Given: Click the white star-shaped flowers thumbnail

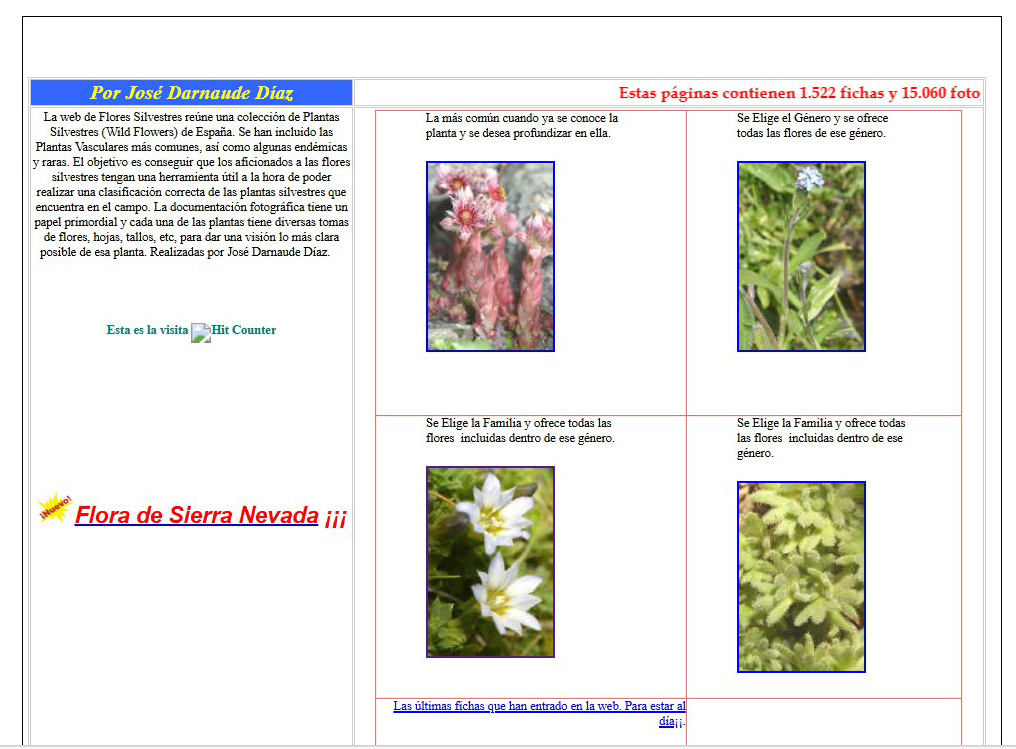Looking at the screenshot, I should 490,562.
